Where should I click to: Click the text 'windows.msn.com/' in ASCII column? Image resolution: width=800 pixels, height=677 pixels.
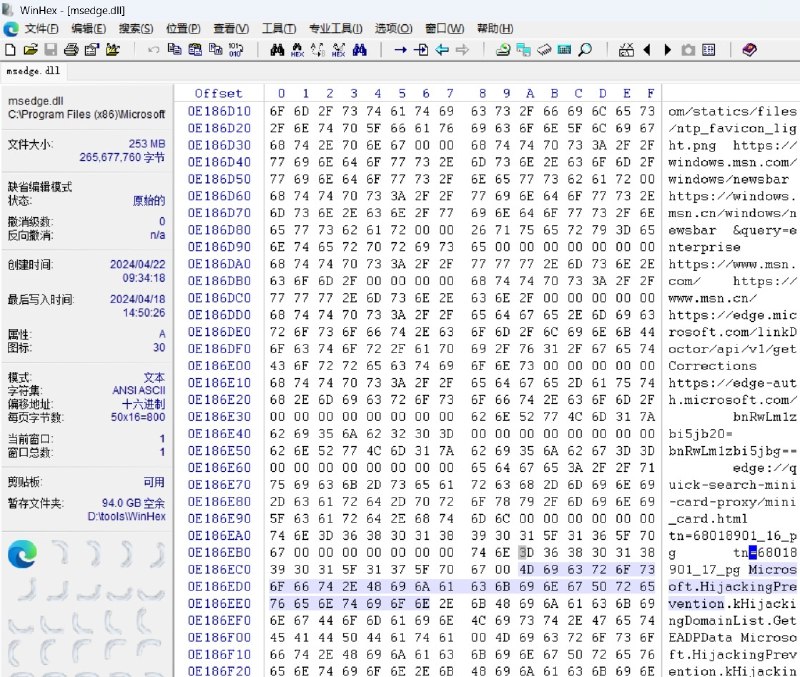pyautogui.click(x=733, y=162)
